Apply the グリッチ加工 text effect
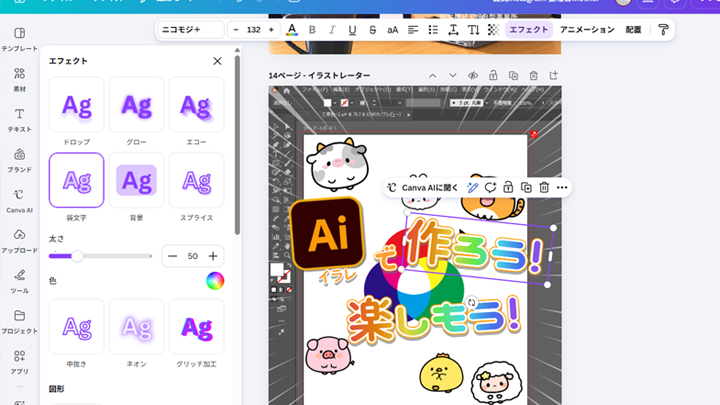The height and width of the screenshot is (405, 720). (197, 326)
